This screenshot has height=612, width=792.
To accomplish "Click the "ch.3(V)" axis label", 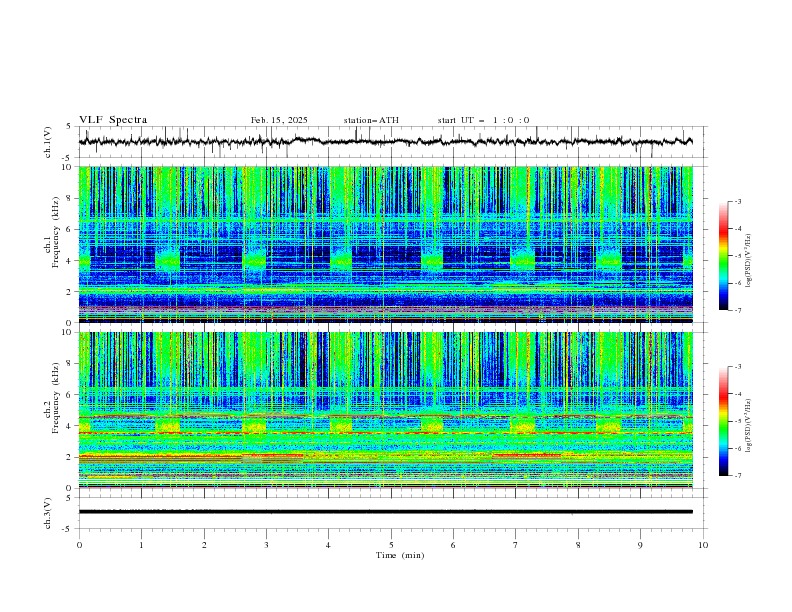I will pyautogui.click(x=48, y=513).
